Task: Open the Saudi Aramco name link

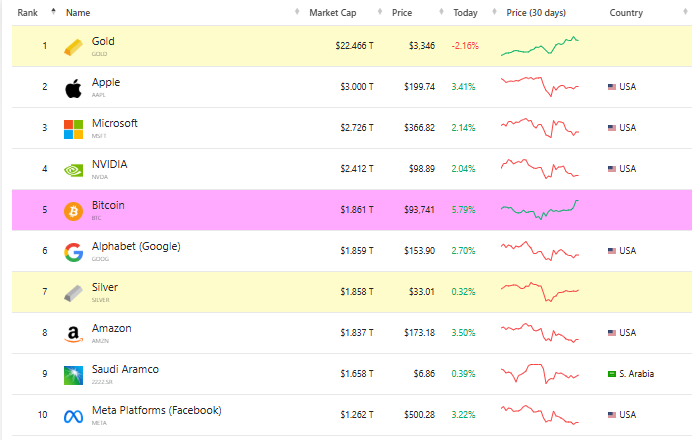Action: [x=125, y=369]
